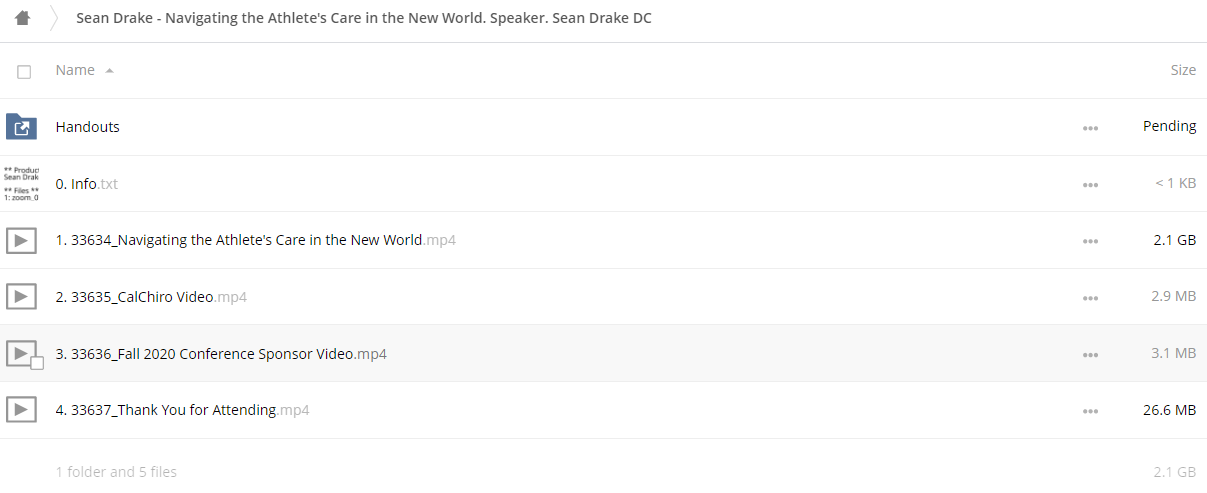
Task: Open more options for Fall 2020 Conference Sponsor Video
Action: coord(1090,354)
